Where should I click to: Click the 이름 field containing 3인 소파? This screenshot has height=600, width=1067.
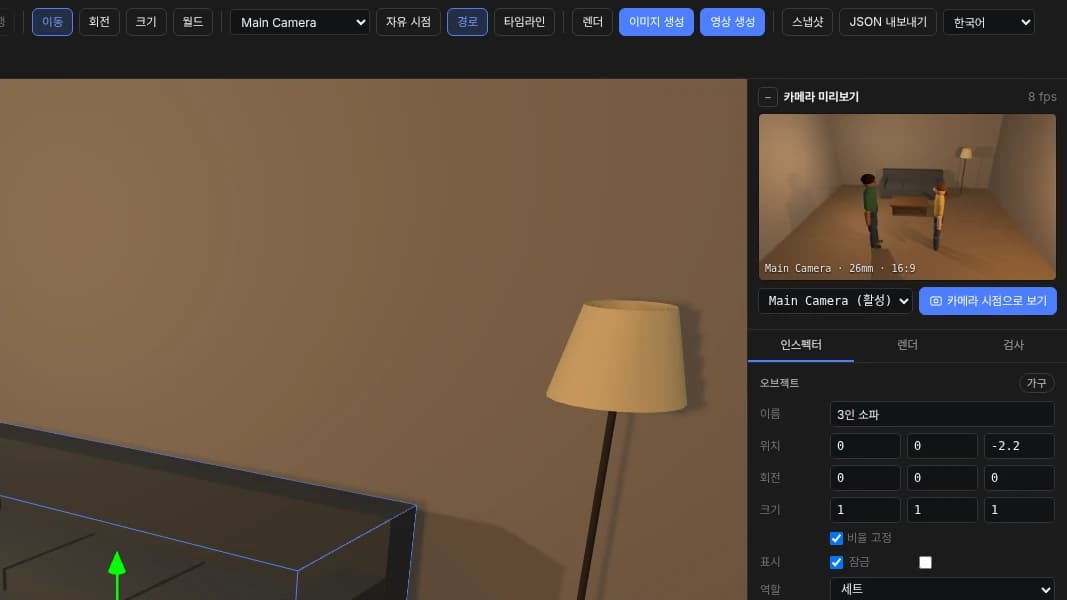click(x=942, y=414)
